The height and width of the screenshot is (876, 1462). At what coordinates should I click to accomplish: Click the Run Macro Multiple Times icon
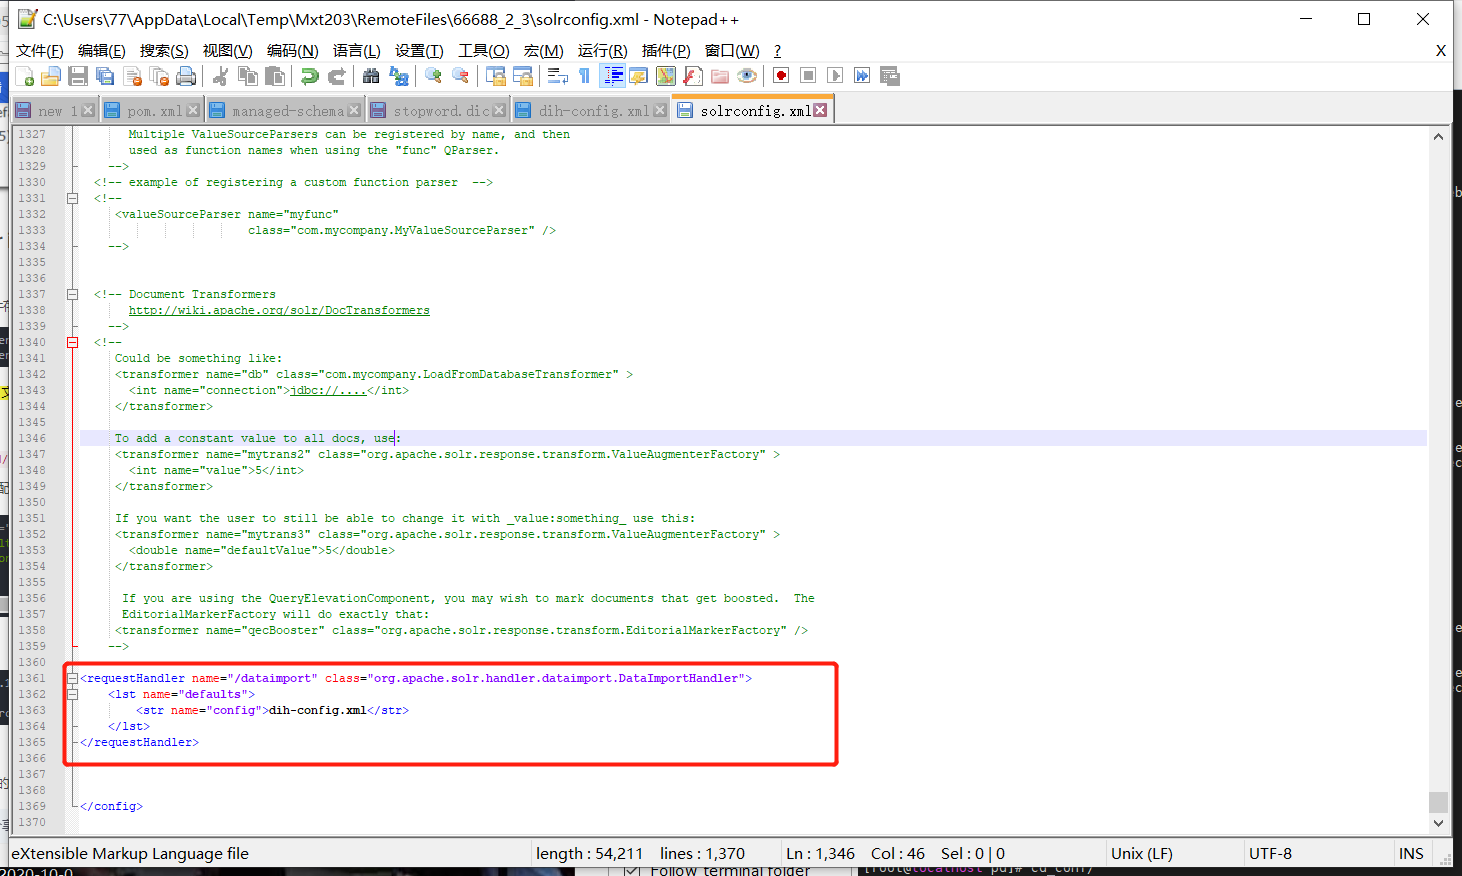click(x=862, y=76)
